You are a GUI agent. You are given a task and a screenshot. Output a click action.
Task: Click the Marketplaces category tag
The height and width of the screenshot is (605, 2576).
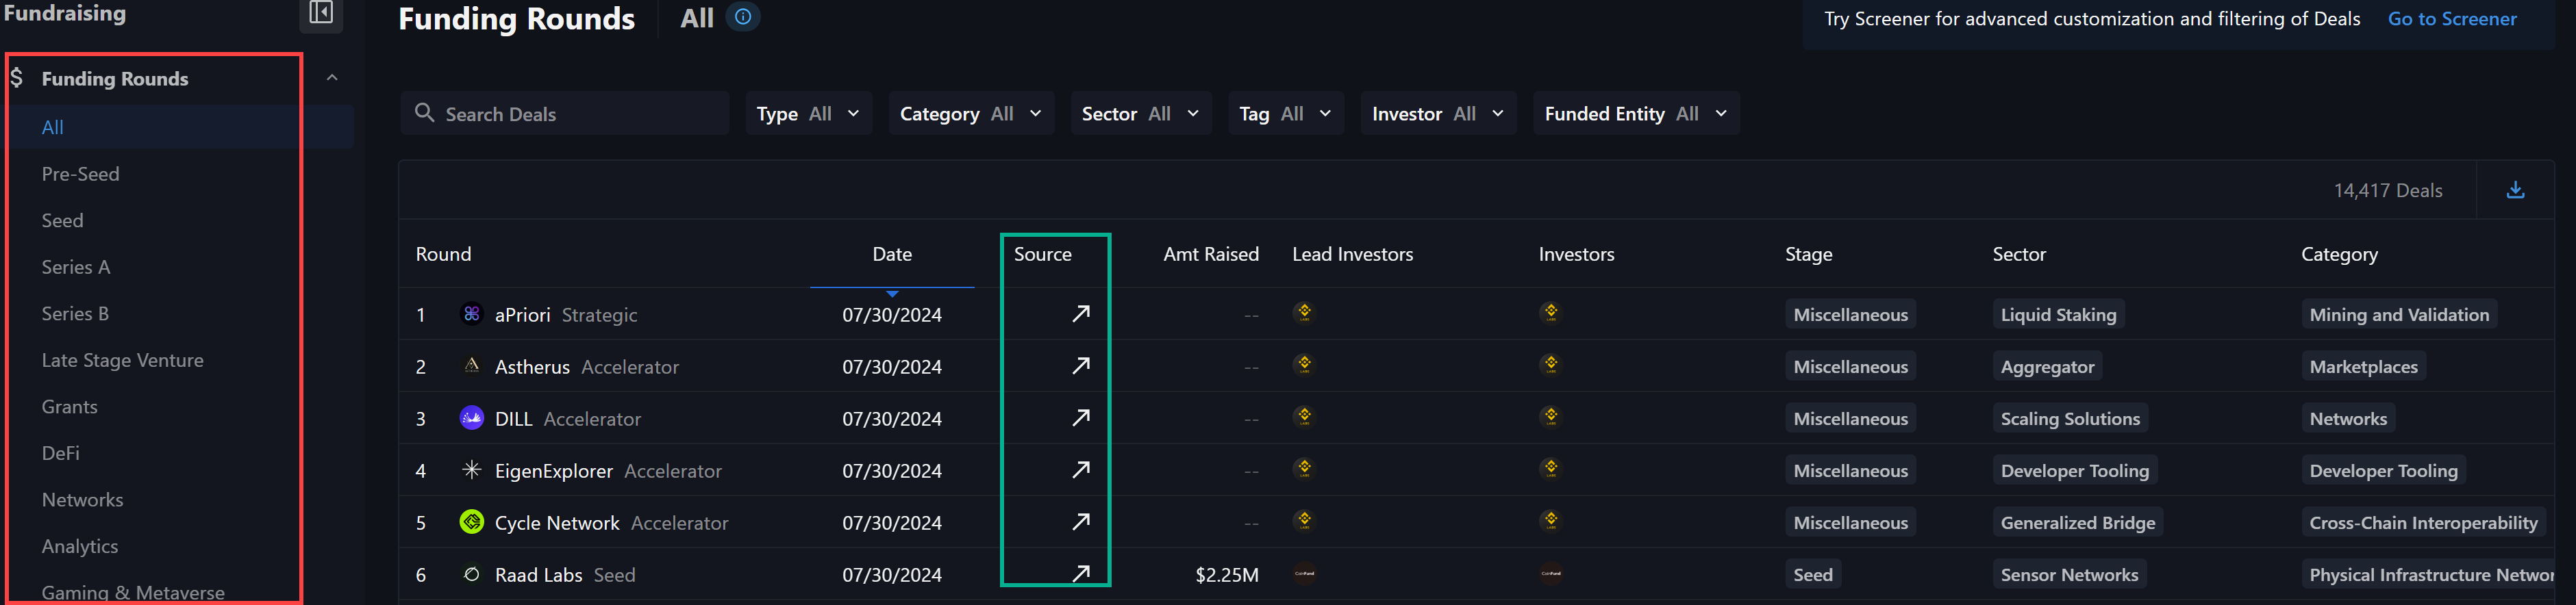coord(2363,366)
